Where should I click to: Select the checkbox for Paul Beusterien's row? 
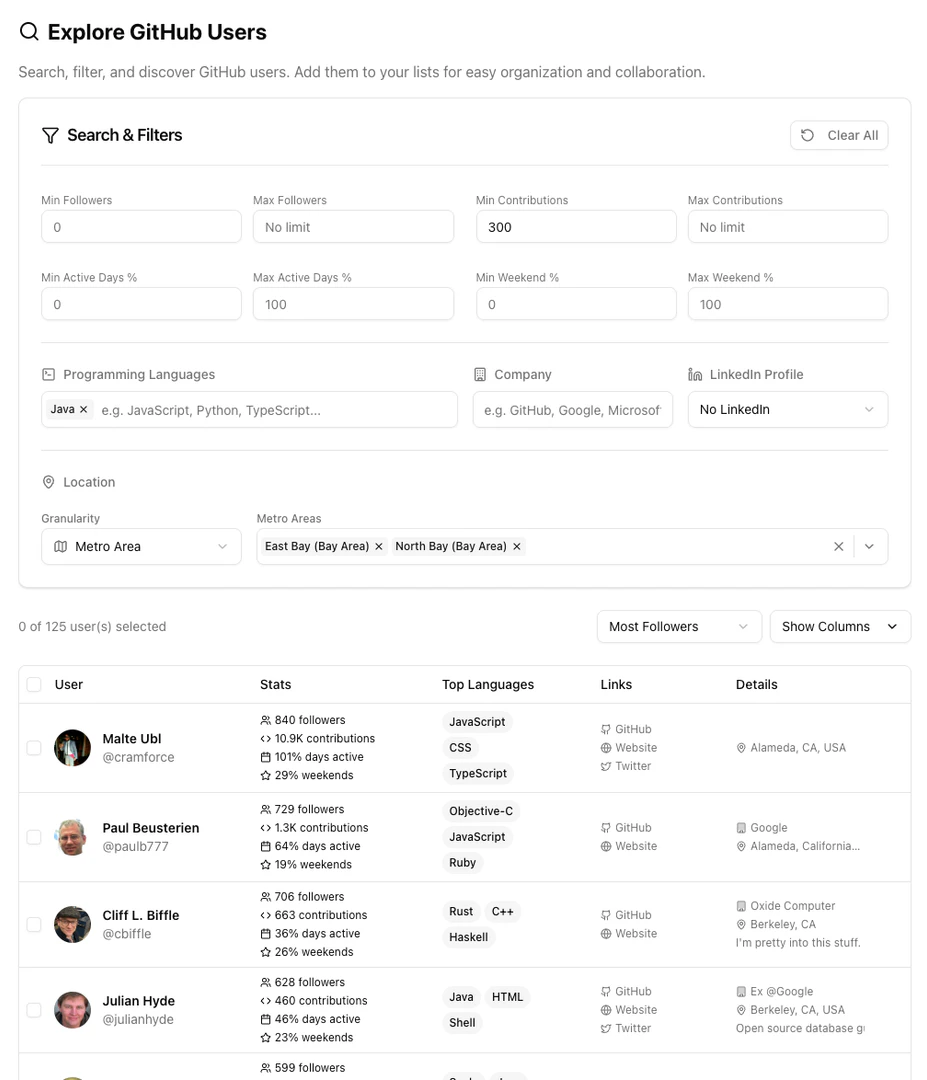(x=33, y=836)
